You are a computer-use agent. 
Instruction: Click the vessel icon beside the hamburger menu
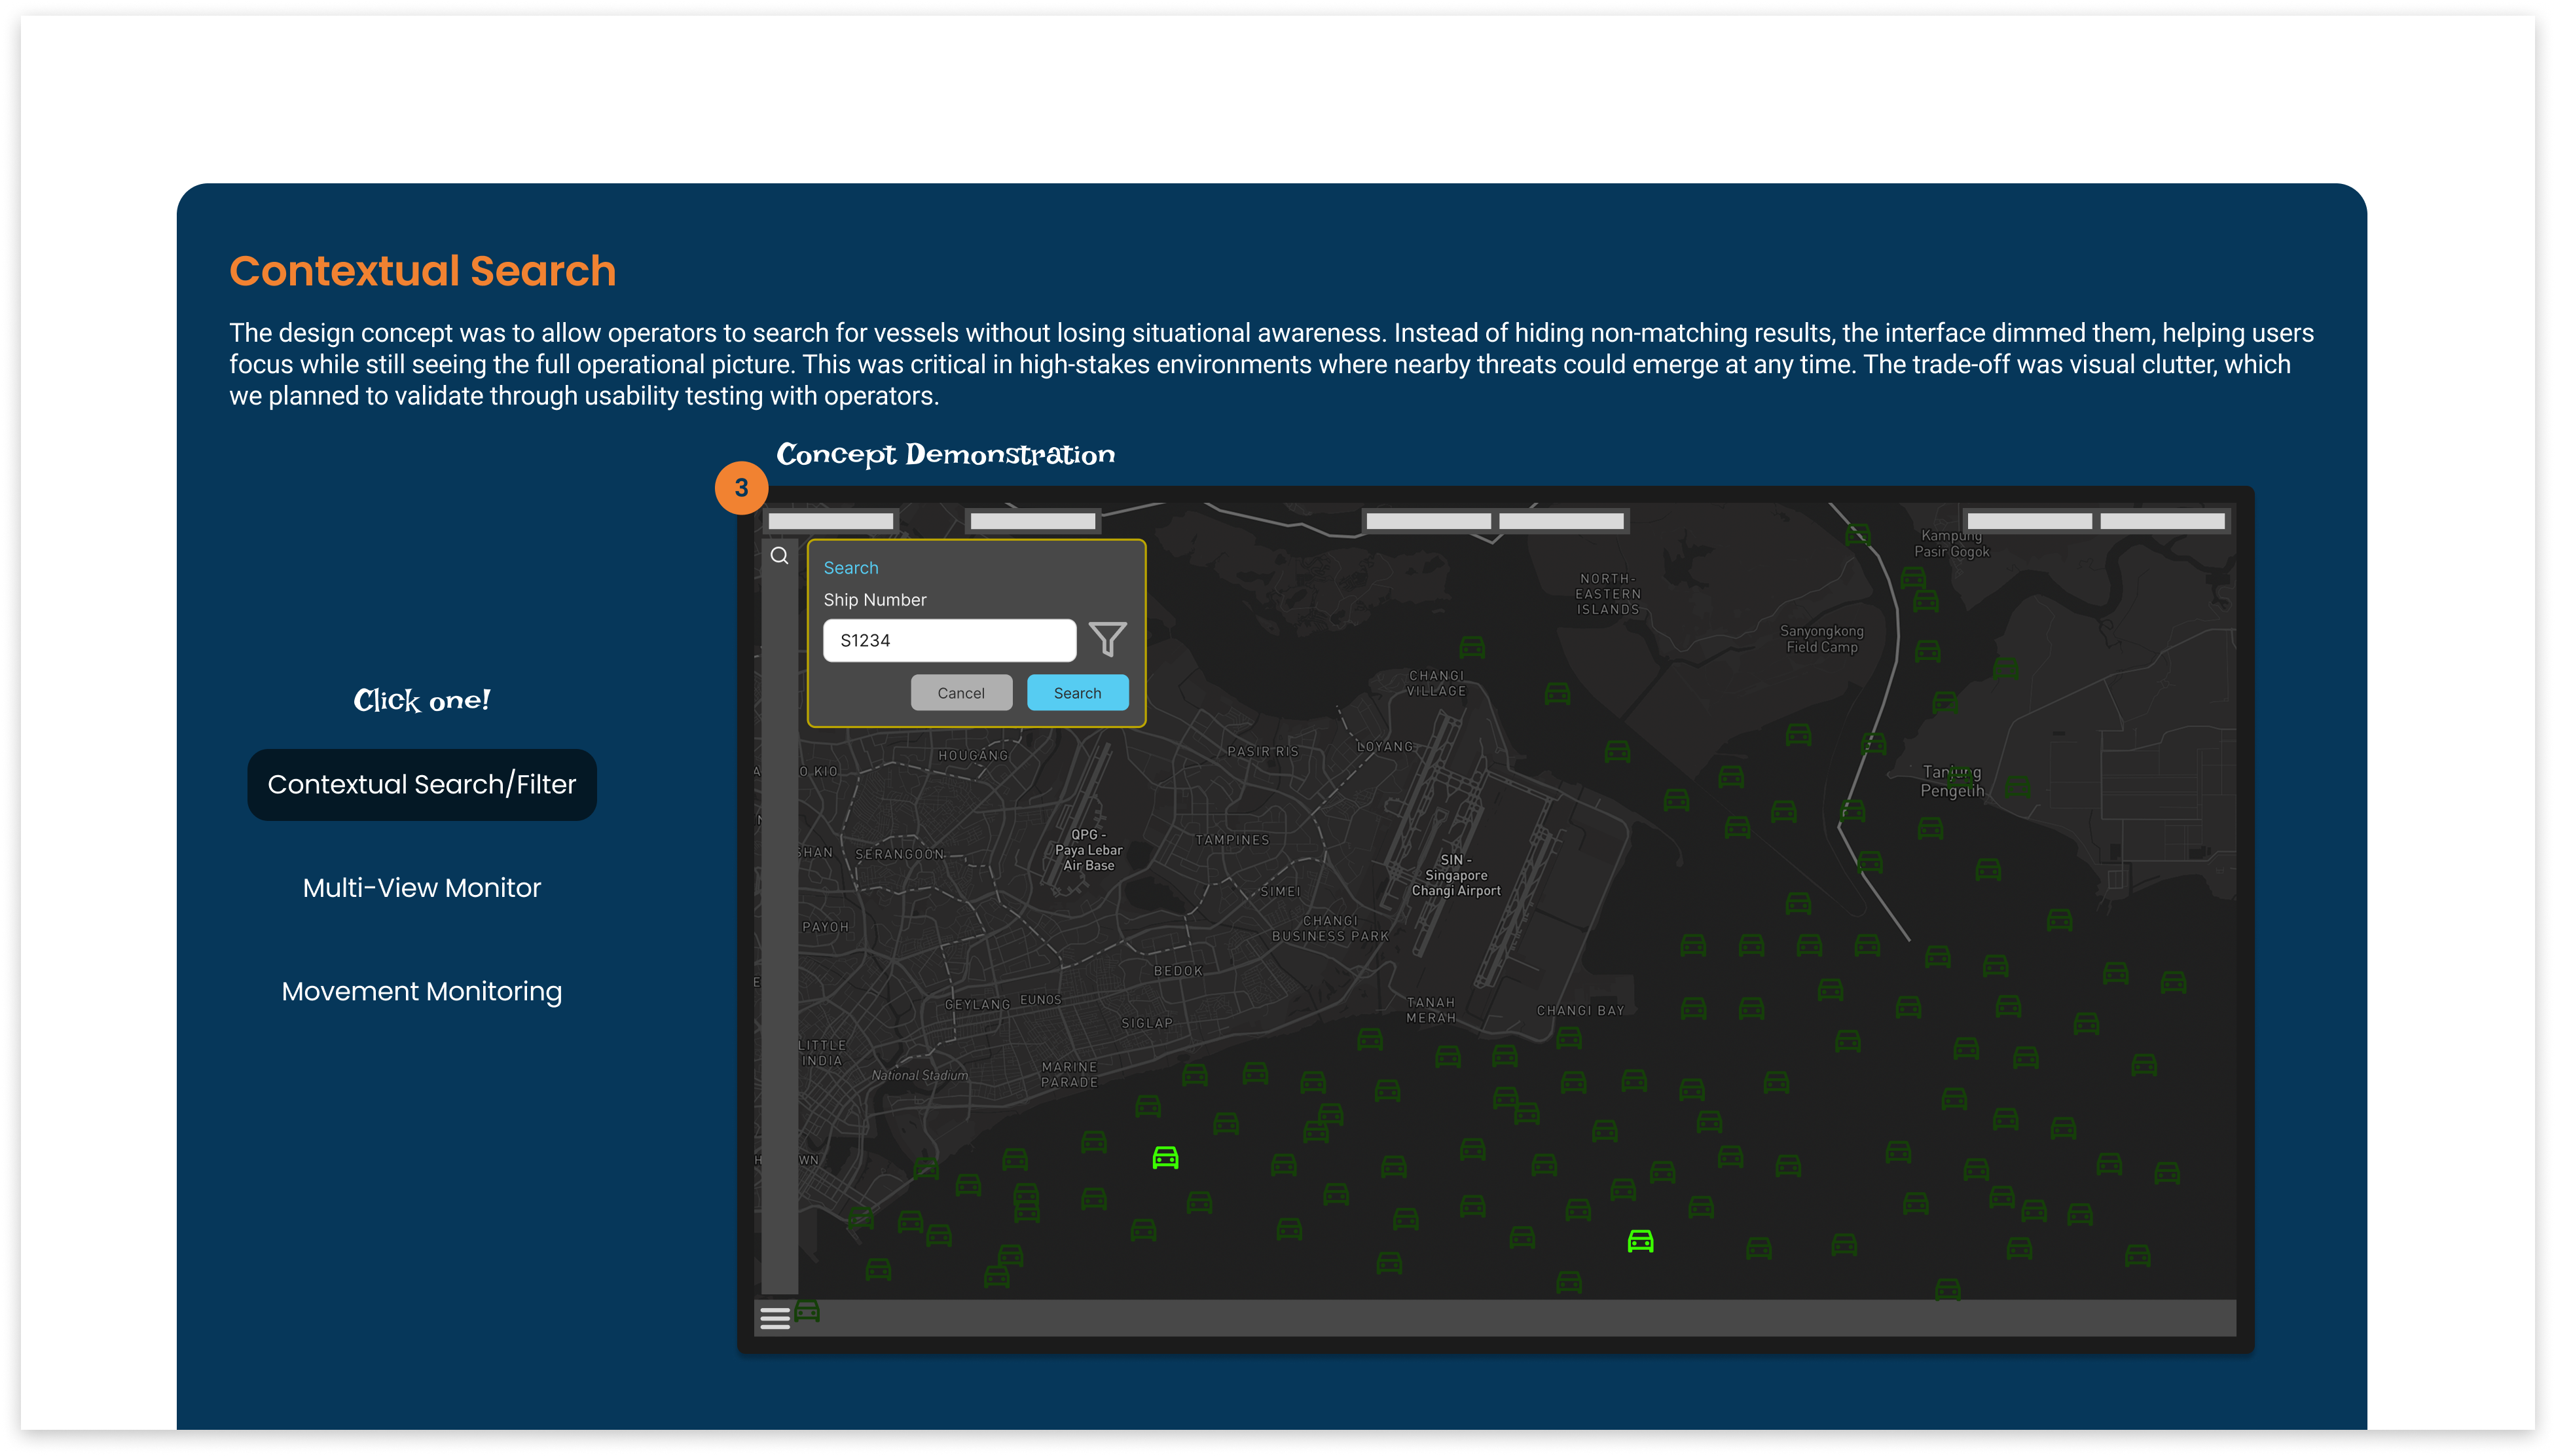pyautogui.click(x=807, y=1311)
